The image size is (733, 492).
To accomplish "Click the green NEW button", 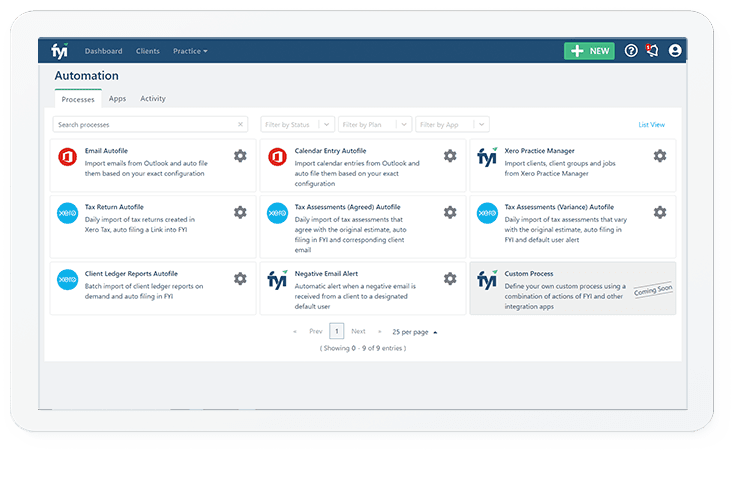I will (589, 51).
